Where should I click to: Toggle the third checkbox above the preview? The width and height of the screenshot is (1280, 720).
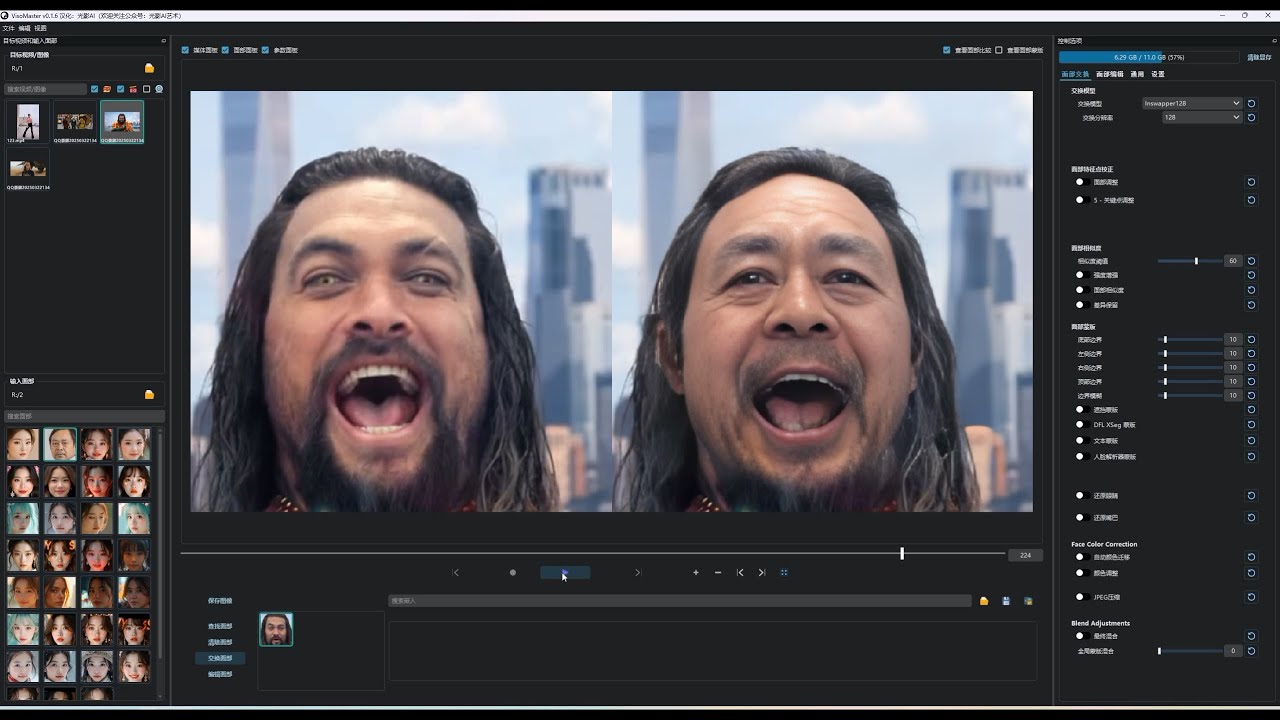click(x=265, y=50)
